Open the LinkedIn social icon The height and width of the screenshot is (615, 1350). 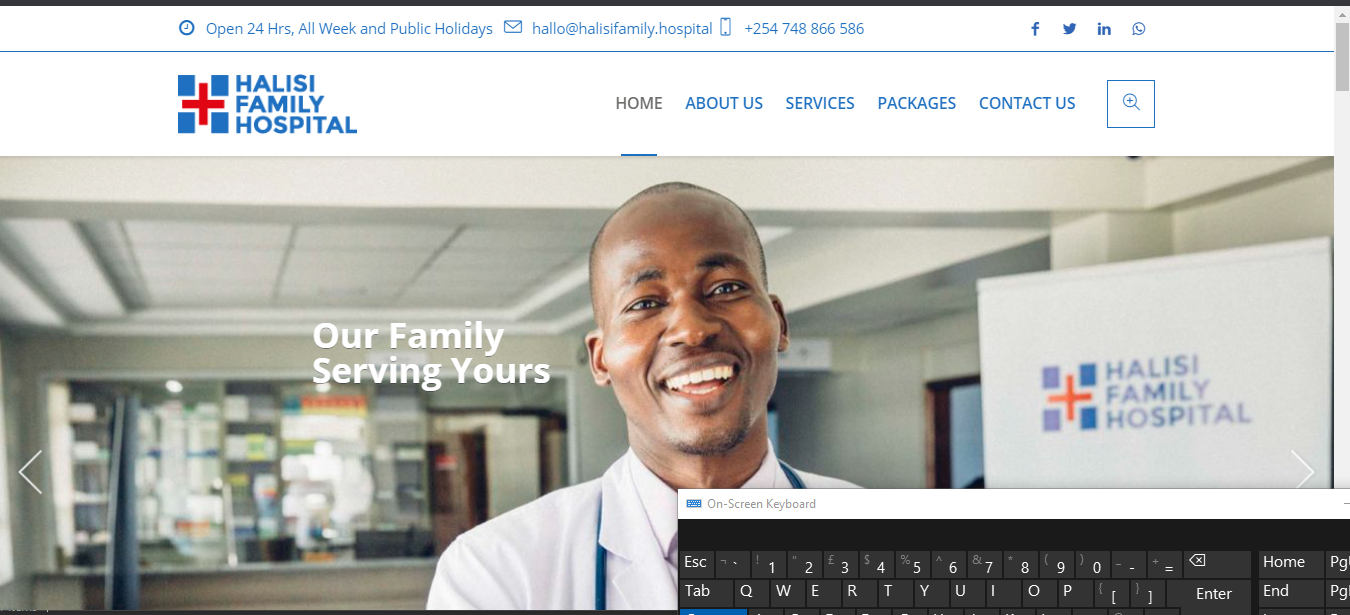(x=1104, y=29)
